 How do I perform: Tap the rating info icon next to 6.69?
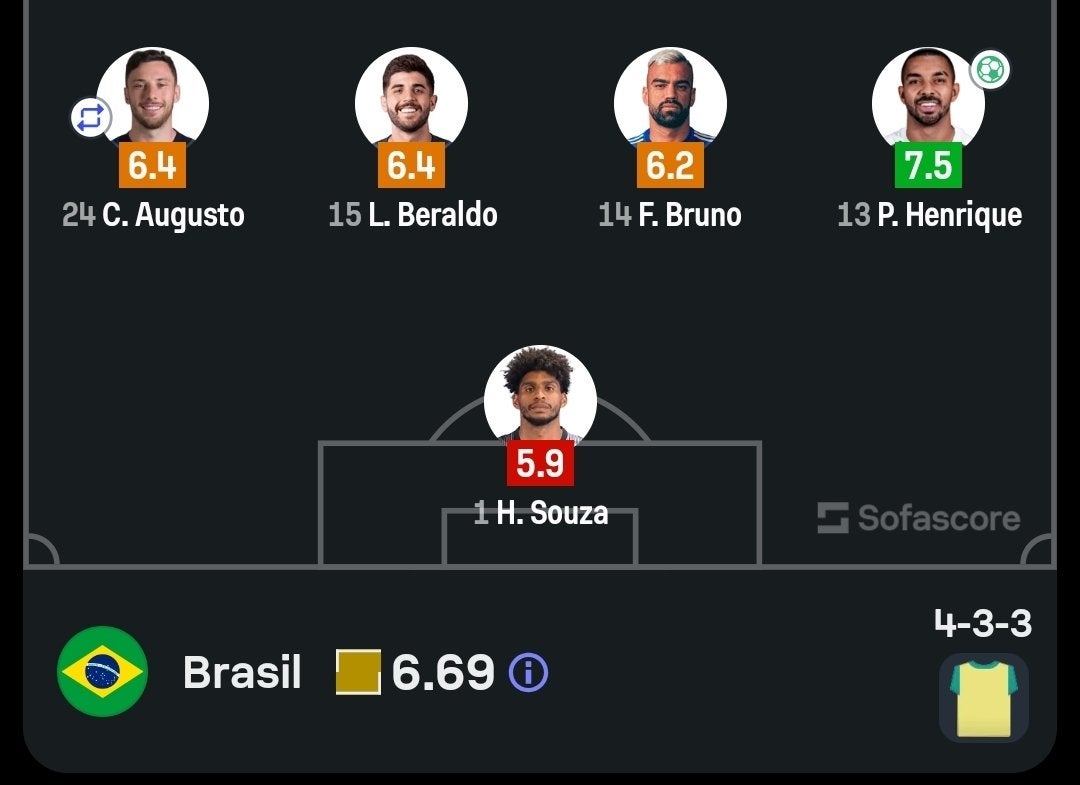528,673
